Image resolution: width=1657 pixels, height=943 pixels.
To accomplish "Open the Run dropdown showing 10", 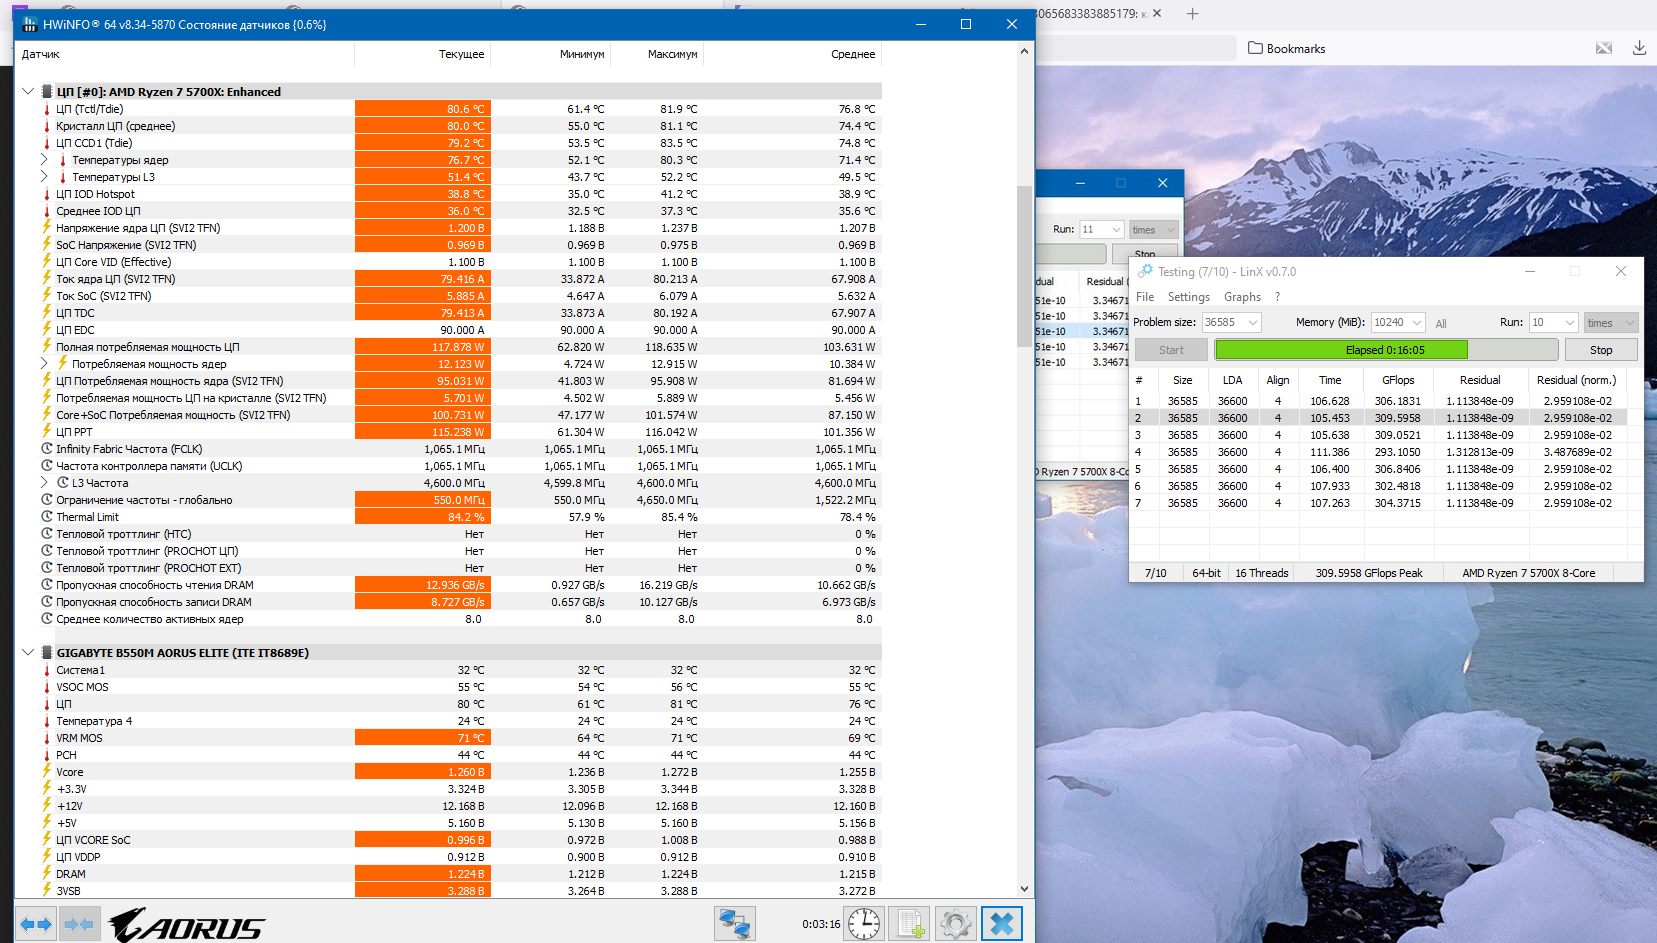I will coord(1570,322).
